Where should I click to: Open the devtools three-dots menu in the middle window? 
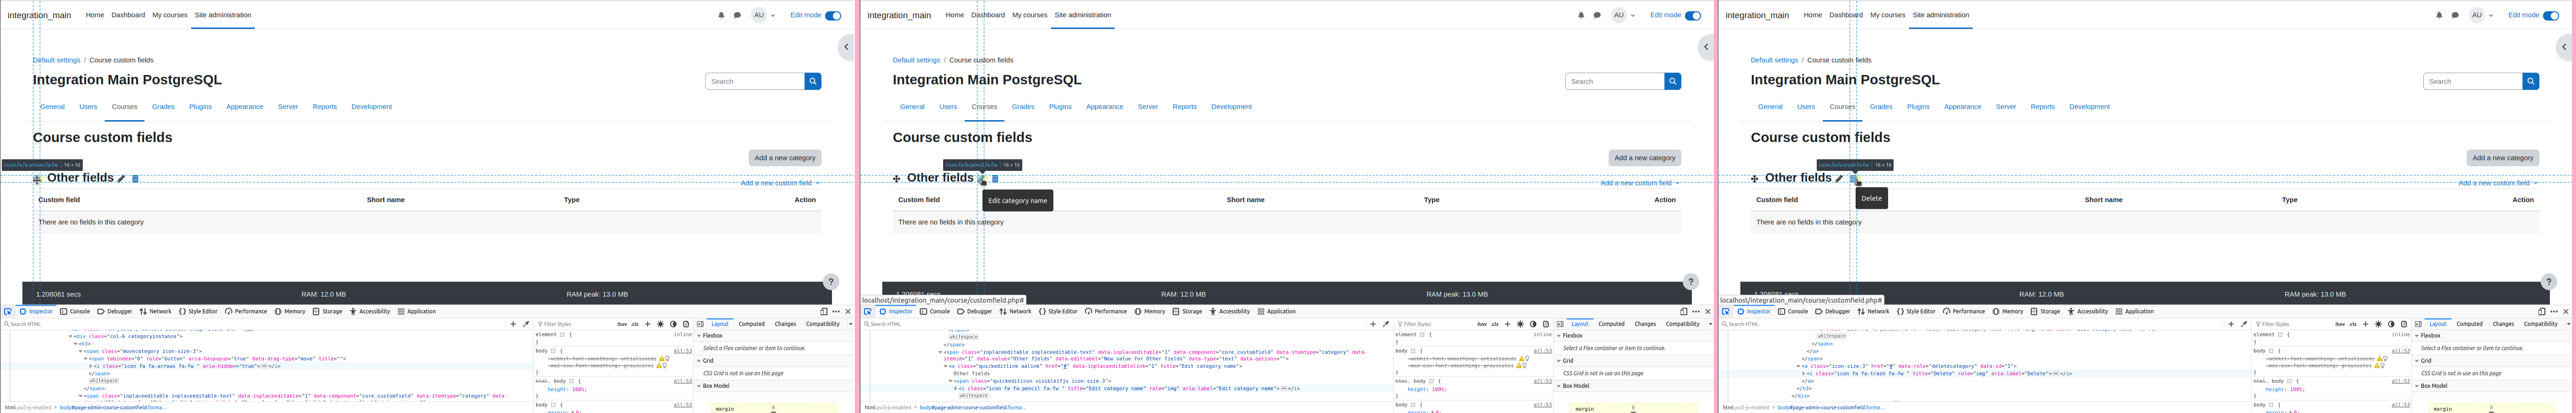[x=1696, y=311]
